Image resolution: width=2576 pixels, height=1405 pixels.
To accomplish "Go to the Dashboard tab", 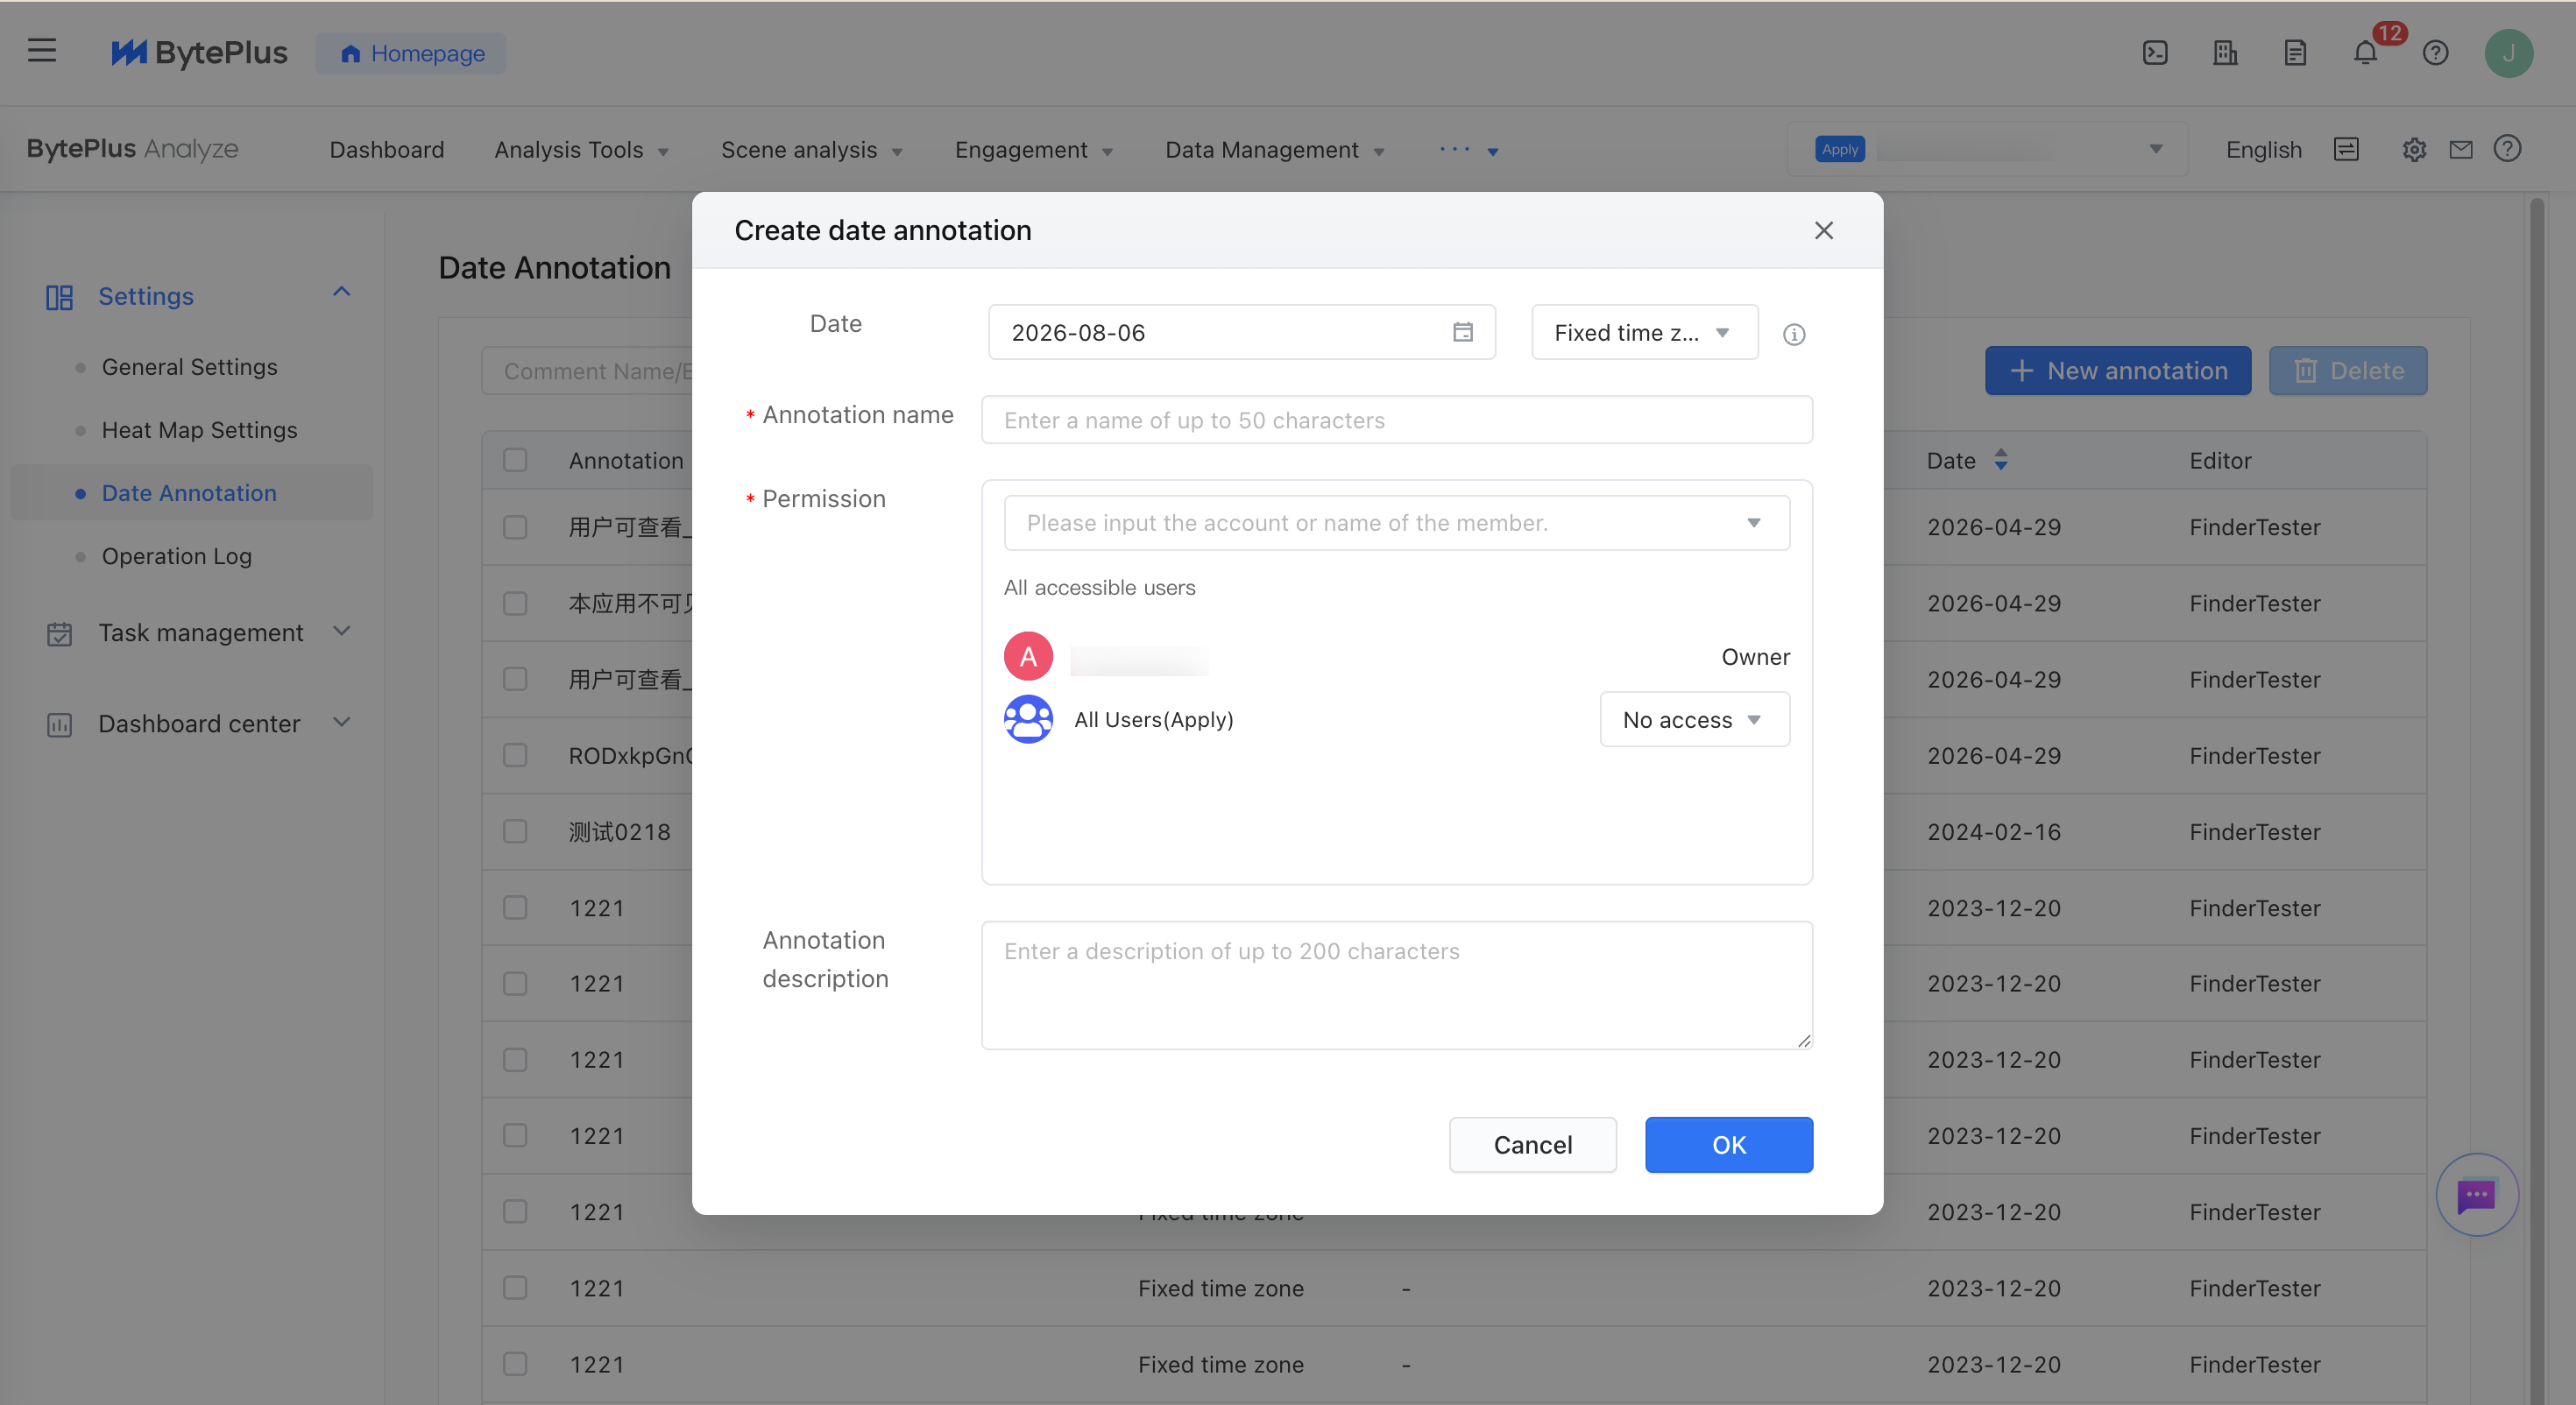I will pos(386,150).
